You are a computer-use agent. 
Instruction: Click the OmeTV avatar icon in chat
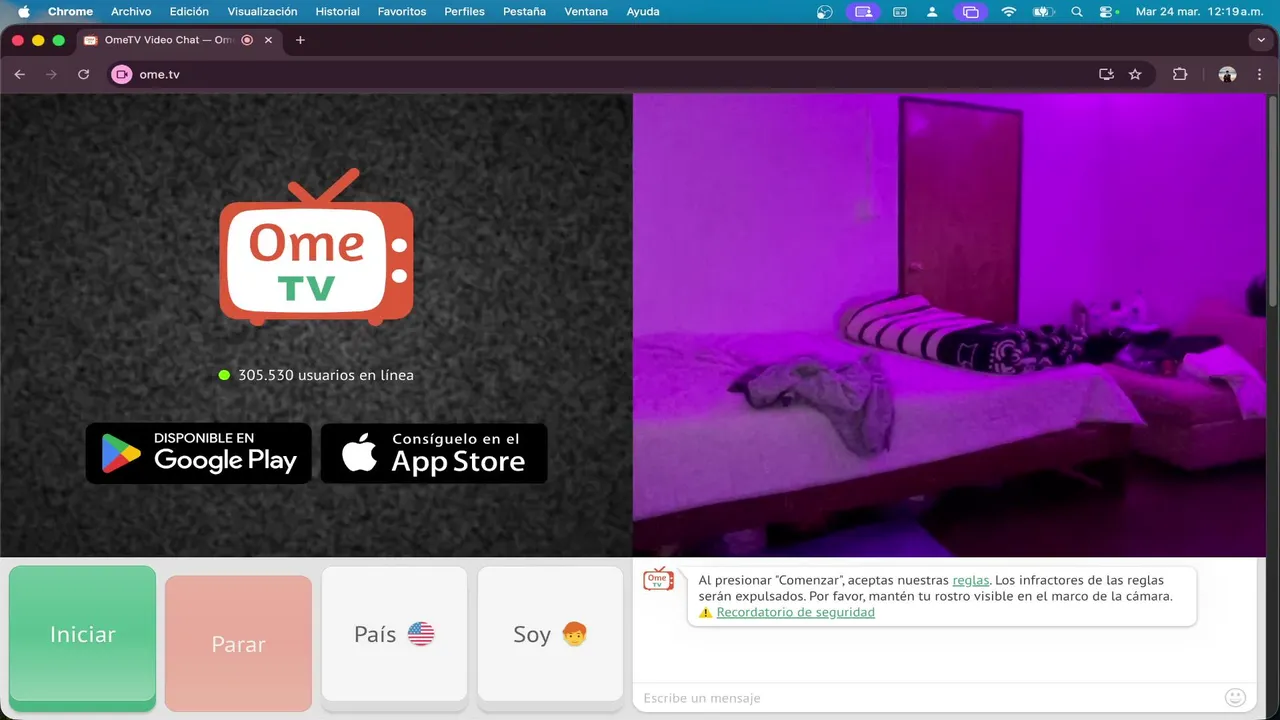pyautogui.click(x=658, y=579)
